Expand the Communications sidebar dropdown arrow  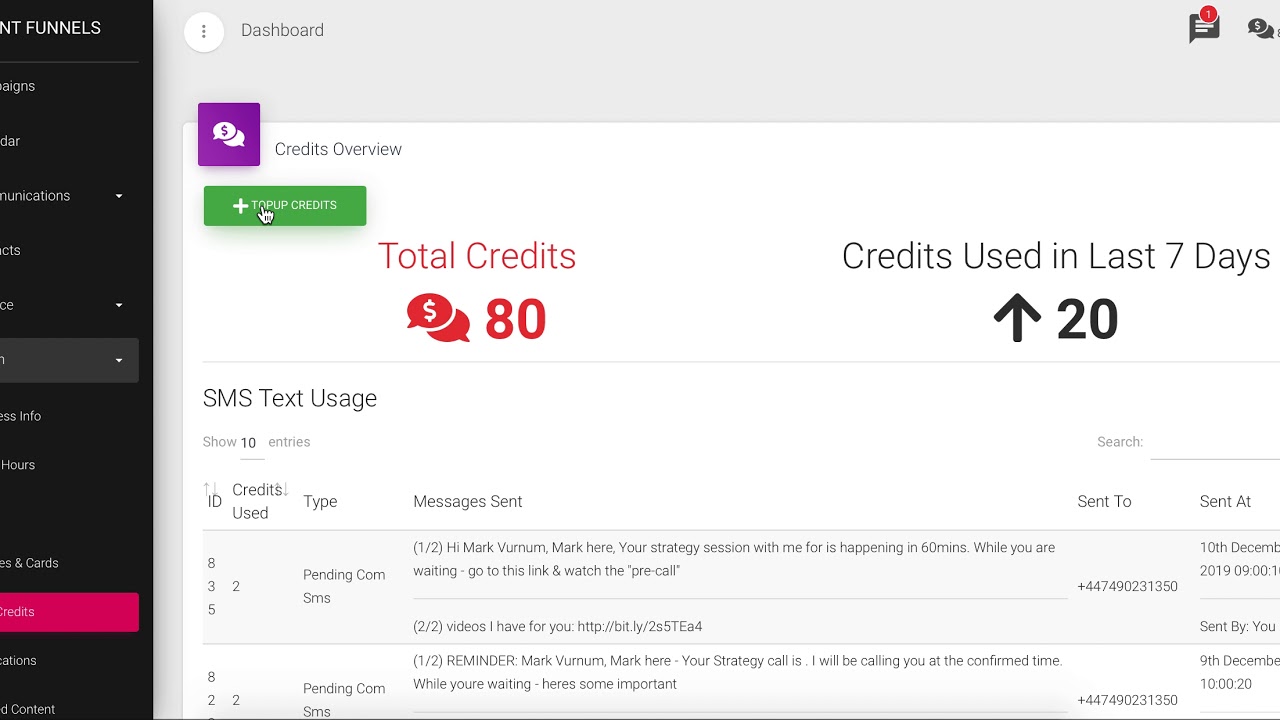coord(119,196)
